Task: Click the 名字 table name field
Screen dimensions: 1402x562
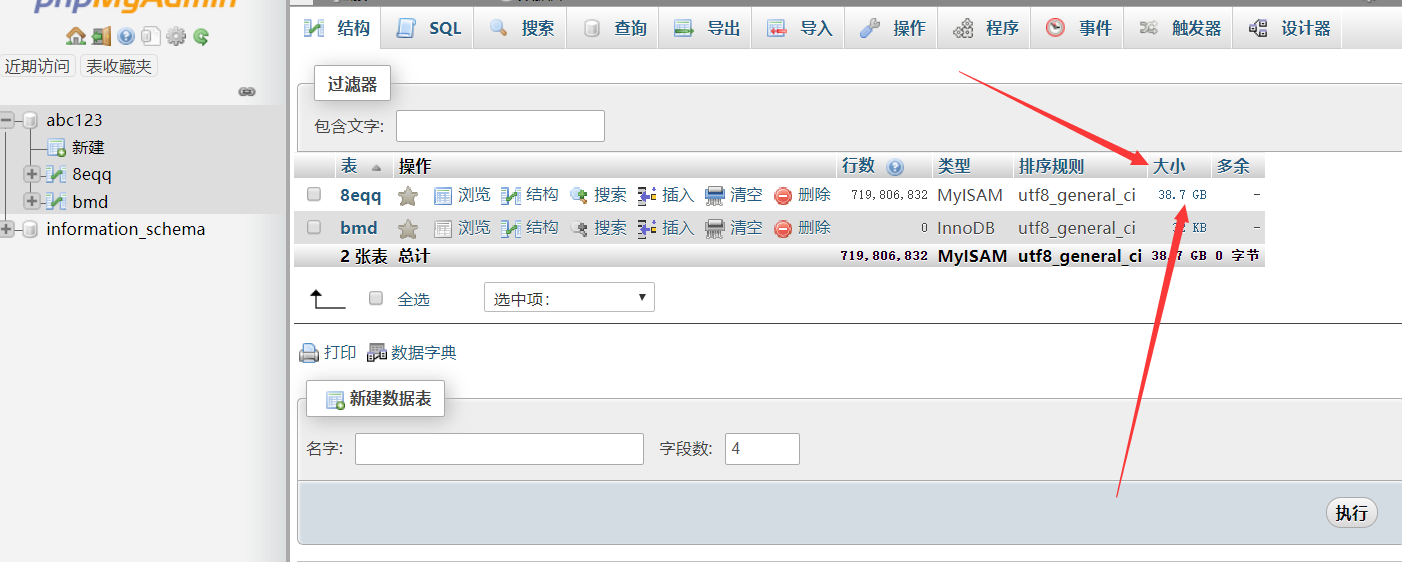Action: [x=499, y=449]
